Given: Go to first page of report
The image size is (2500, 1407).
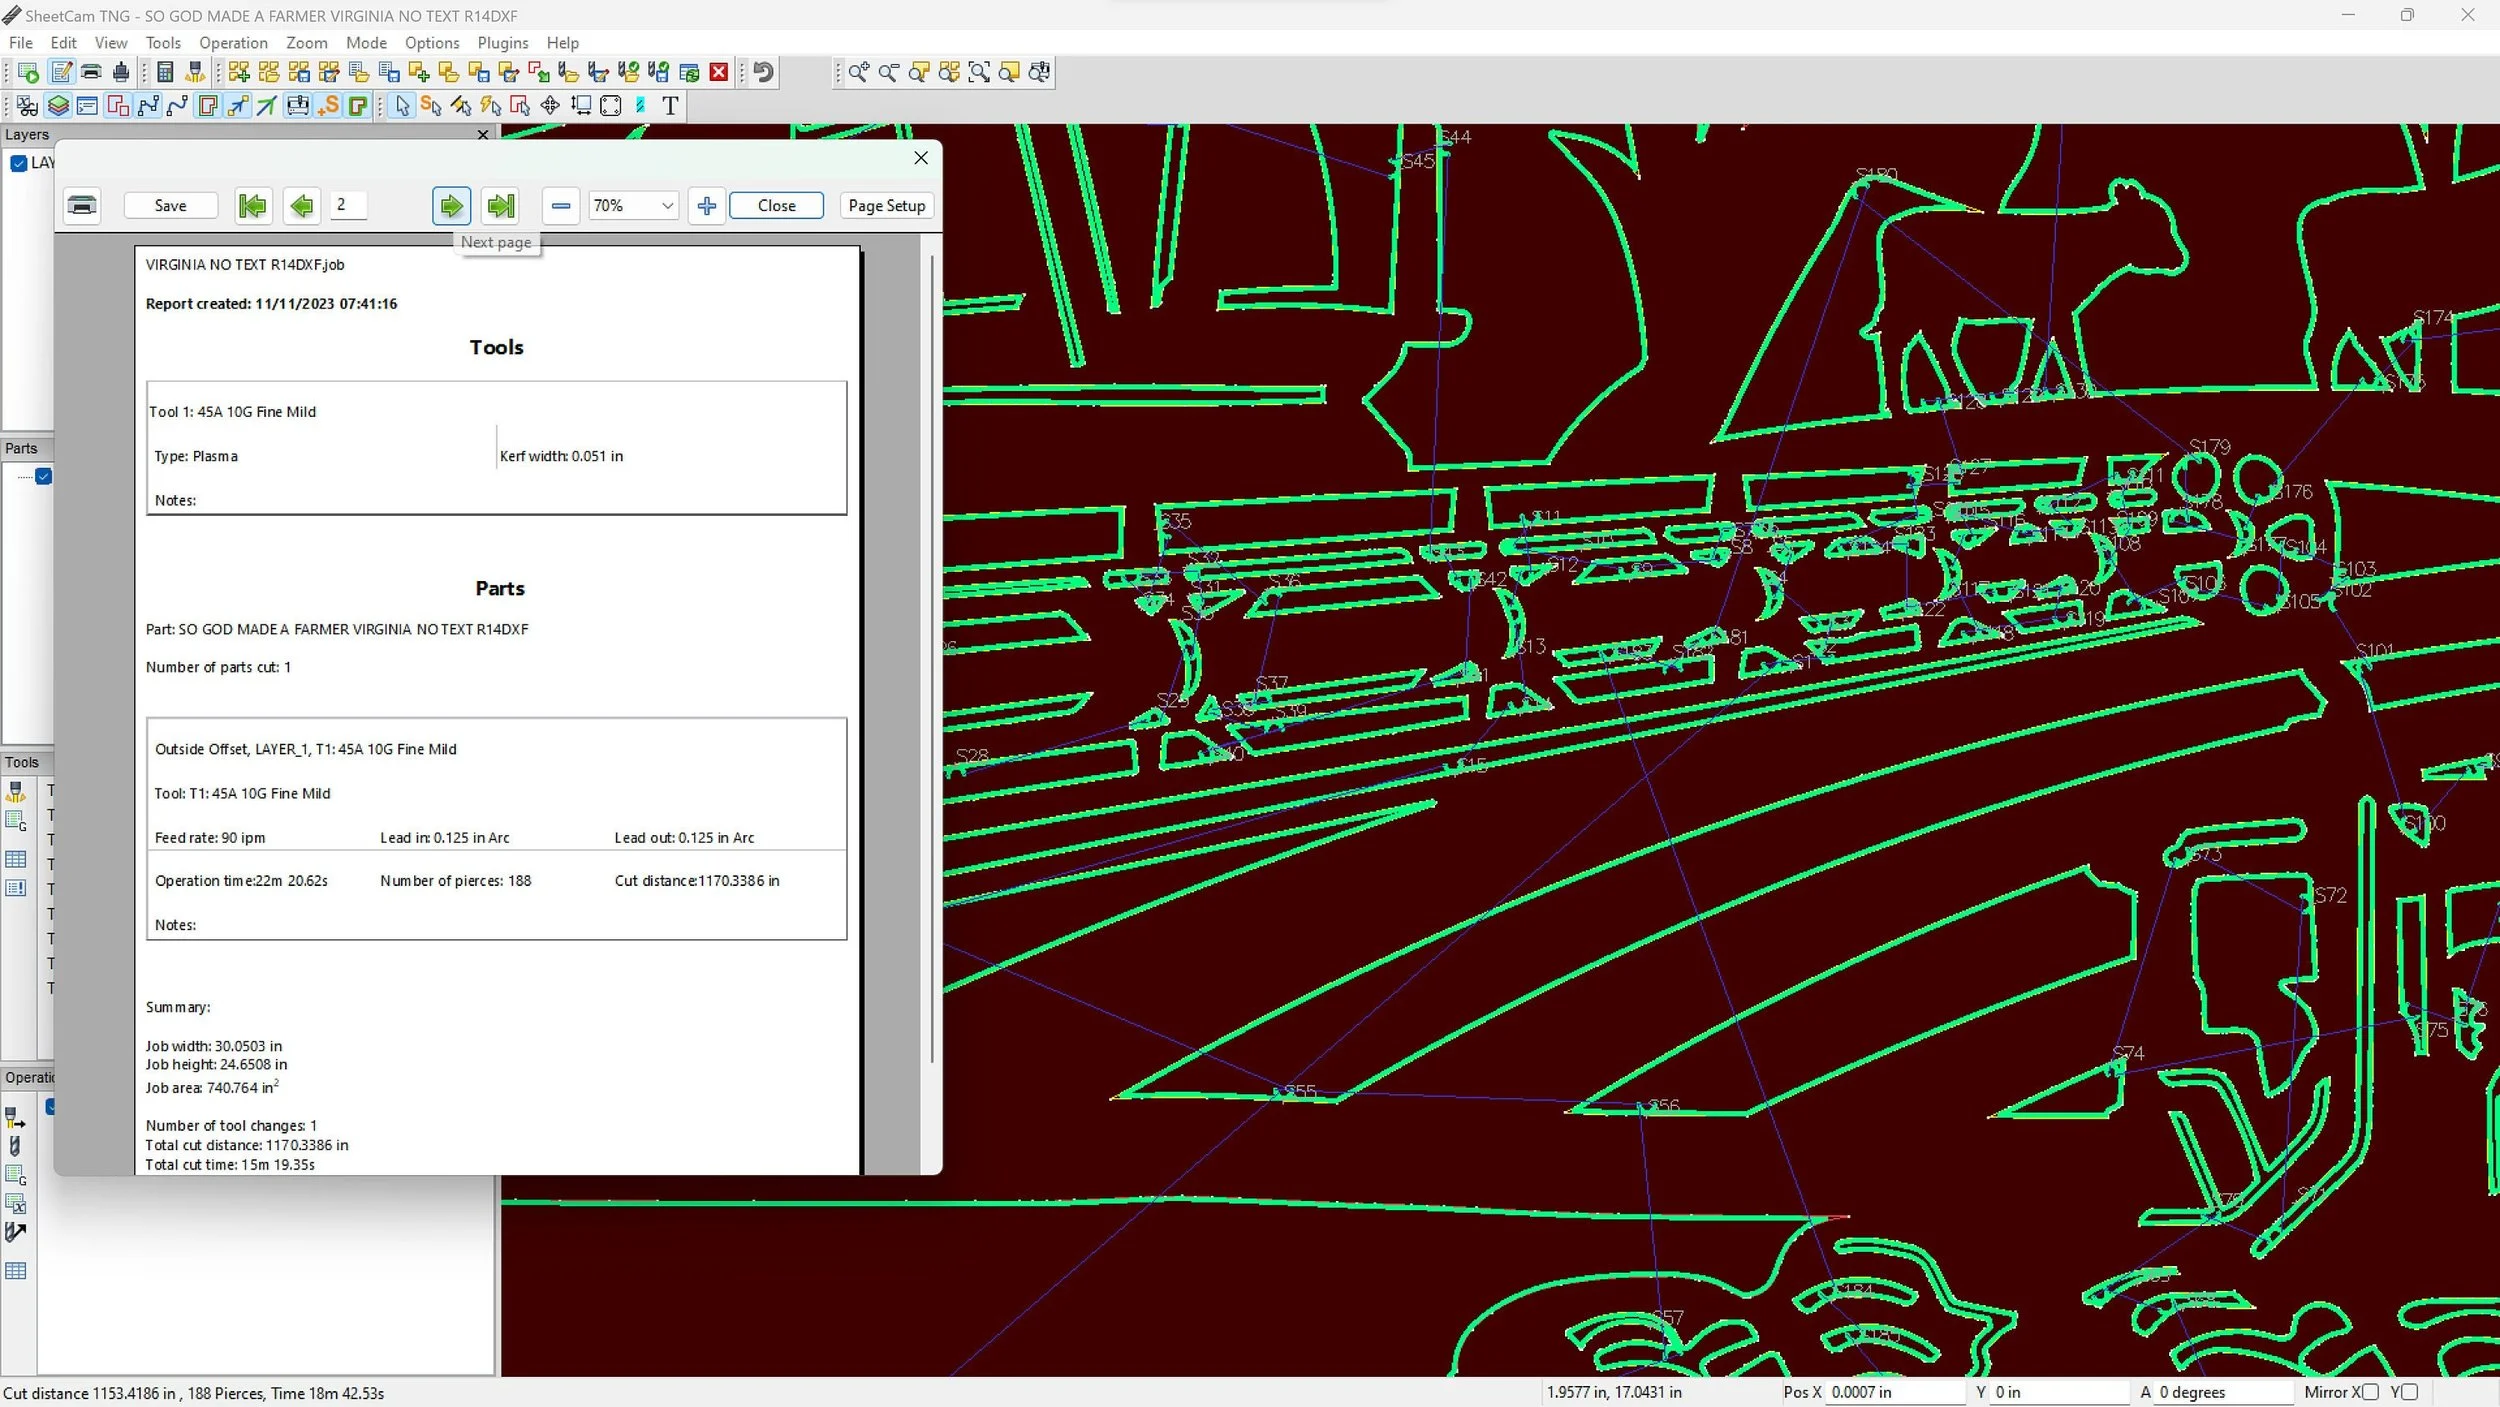Looking at the screenshot, I should [x=253, y=206].
